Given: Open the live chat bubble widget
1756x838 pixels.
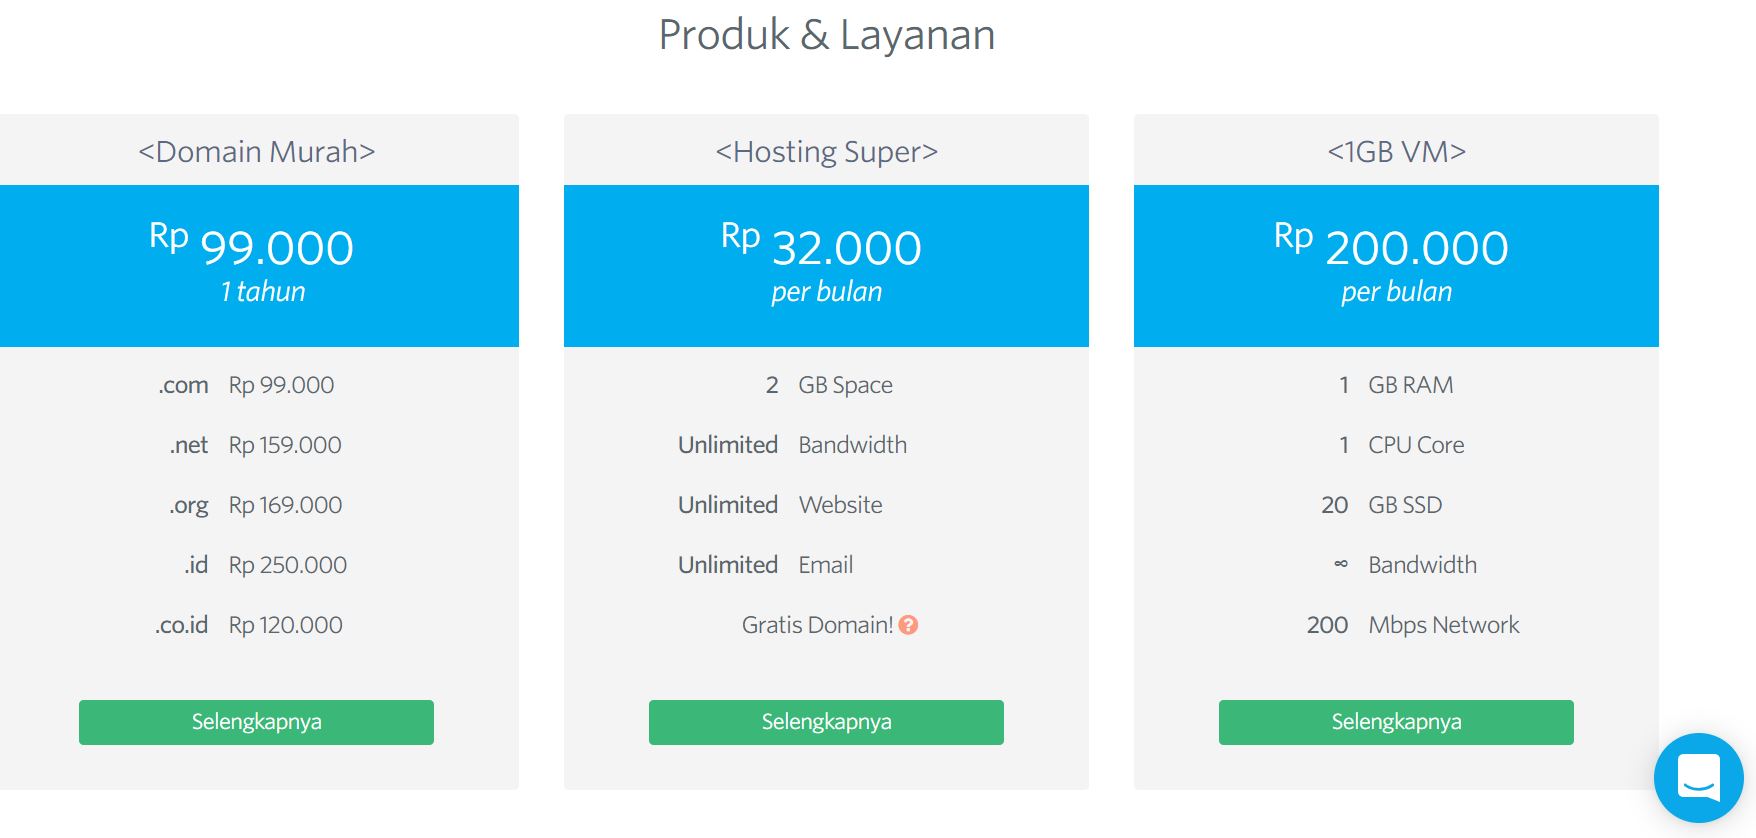Looking at the screenshot, I should tap(1698, 778).
